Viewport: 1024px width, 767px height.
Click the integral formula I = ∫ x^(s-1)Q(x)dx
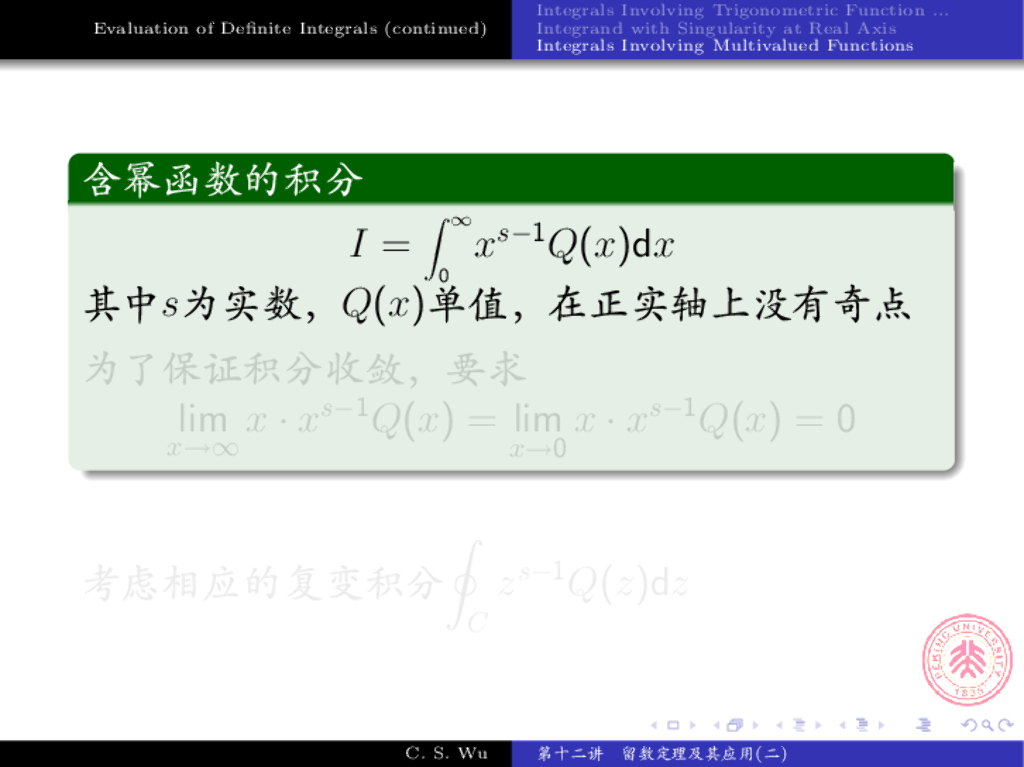point(513,247)
